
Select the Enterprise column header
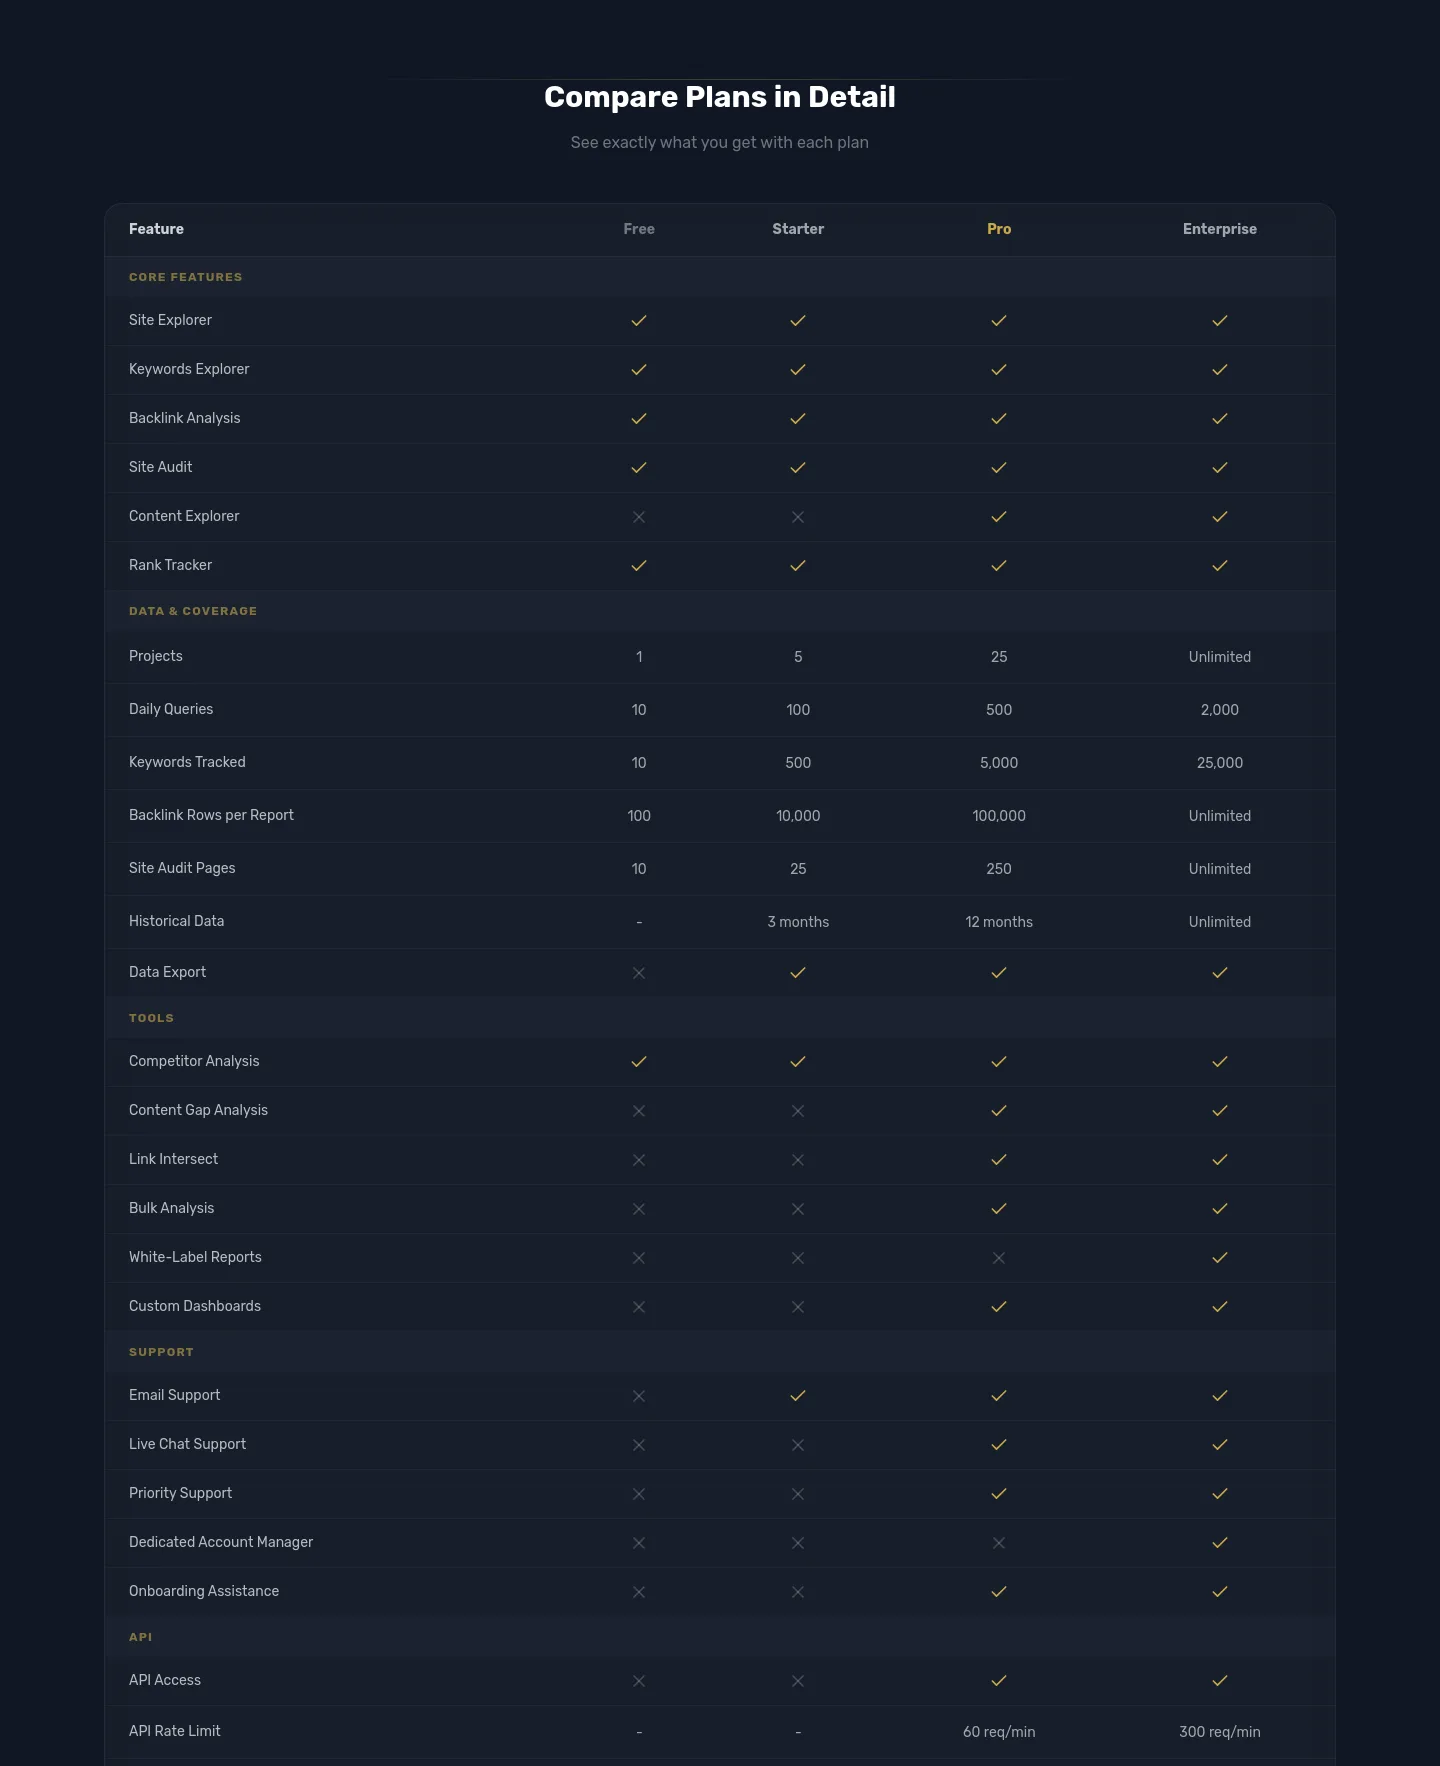tap(1220, 229)
